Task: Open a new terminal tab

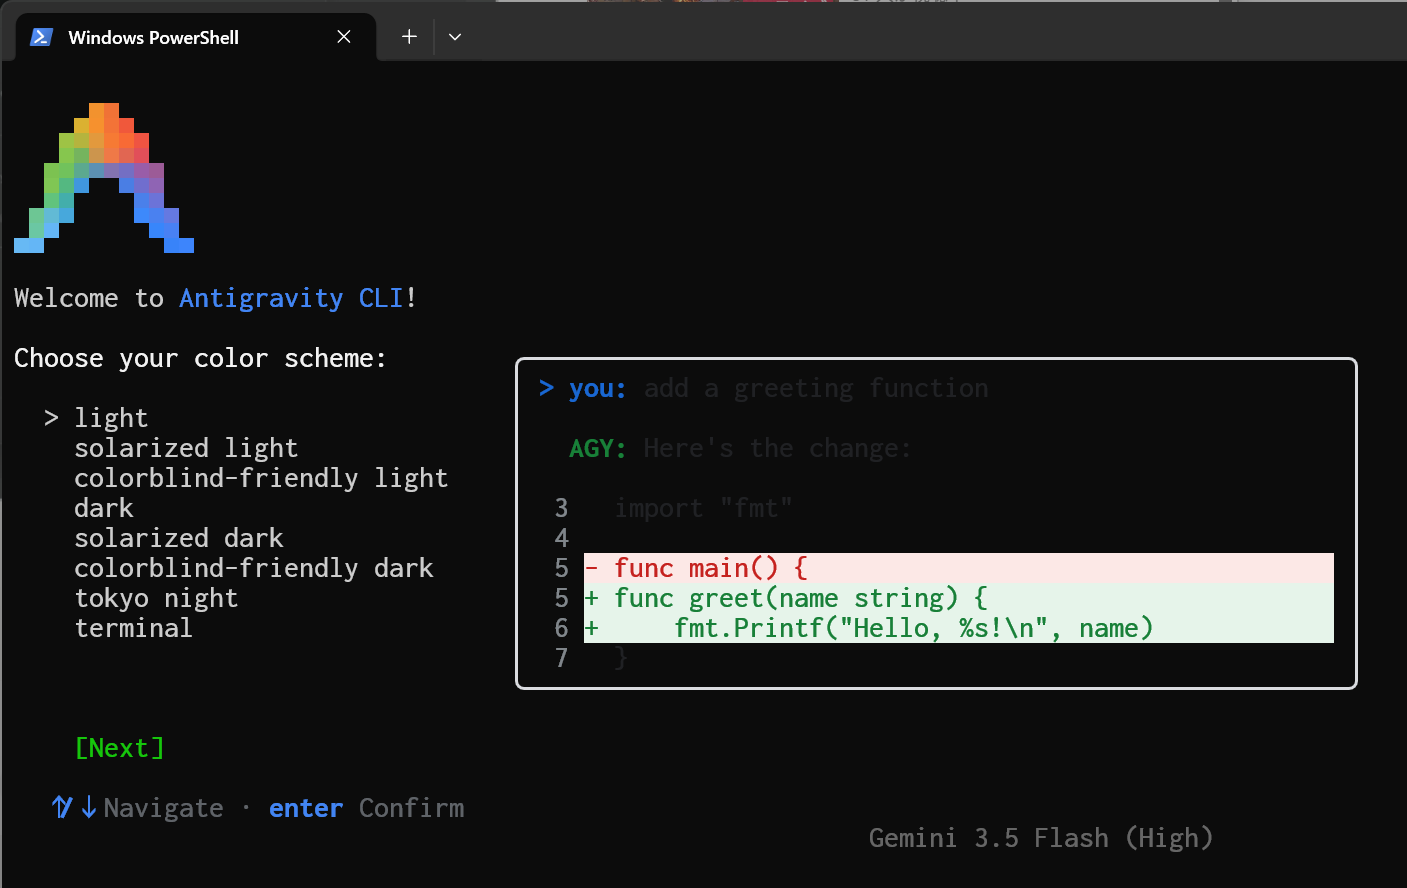Action: (x=409, y=37)
